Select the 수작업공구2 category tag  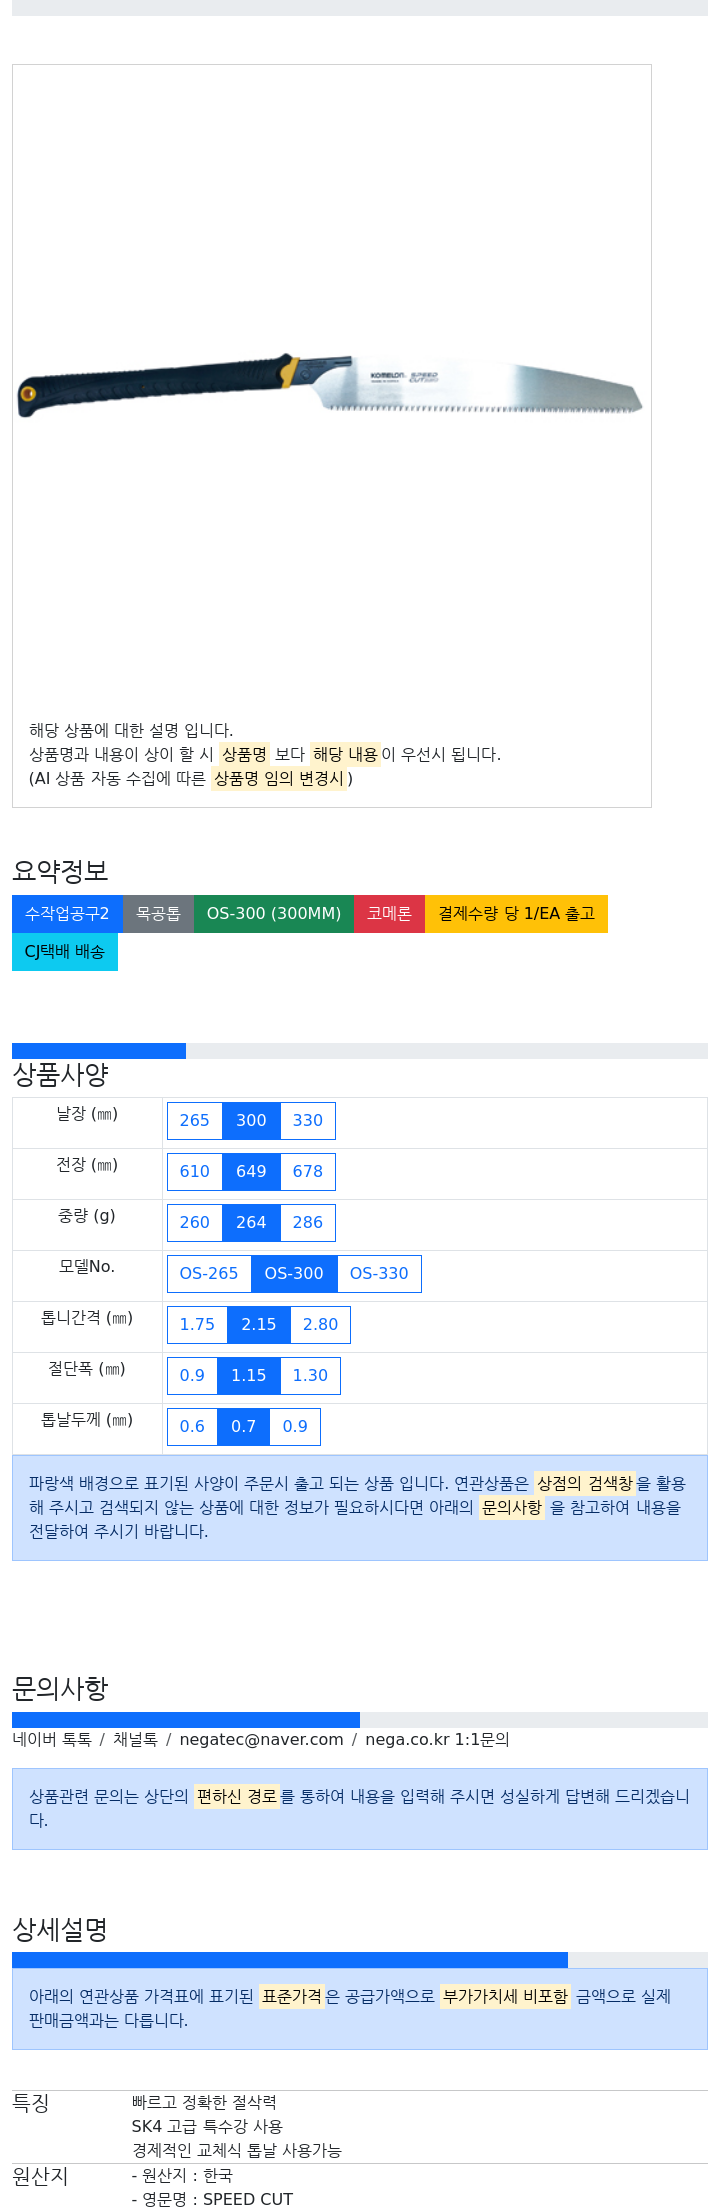click(x=67, y=914)
